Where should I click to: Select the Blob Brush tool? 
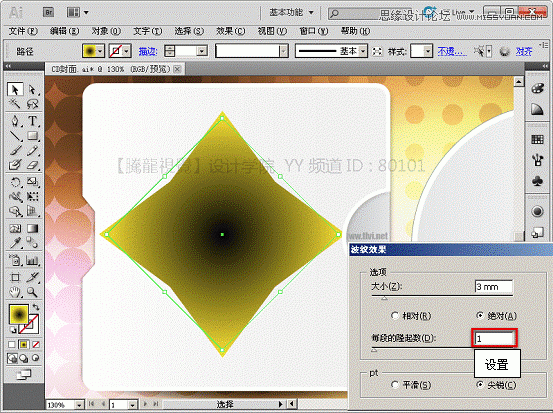tap(15, 165)
